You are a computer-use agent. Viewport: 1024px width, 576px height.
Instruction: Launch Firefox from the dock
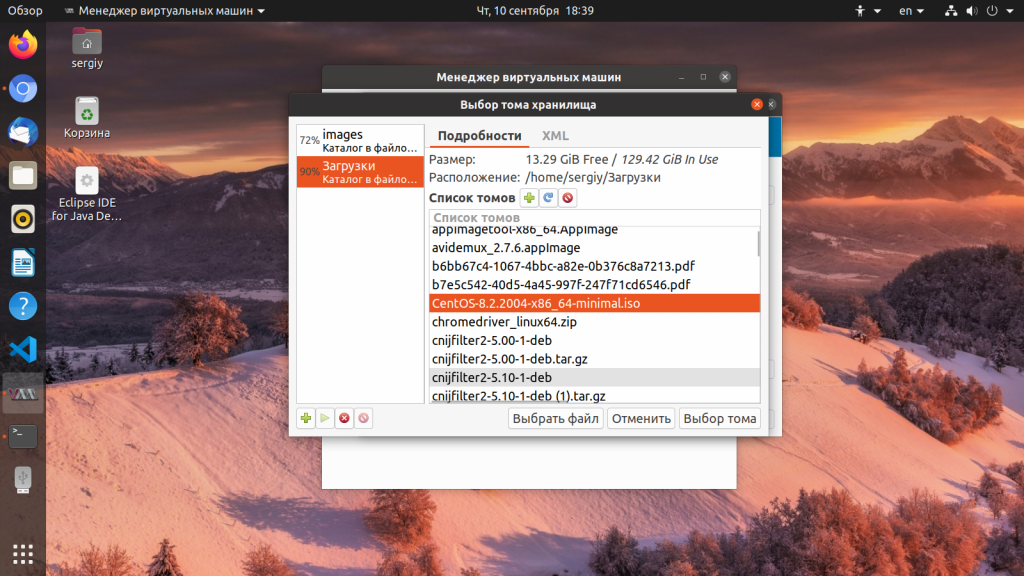pyautogui.click(x=23, y=45)
